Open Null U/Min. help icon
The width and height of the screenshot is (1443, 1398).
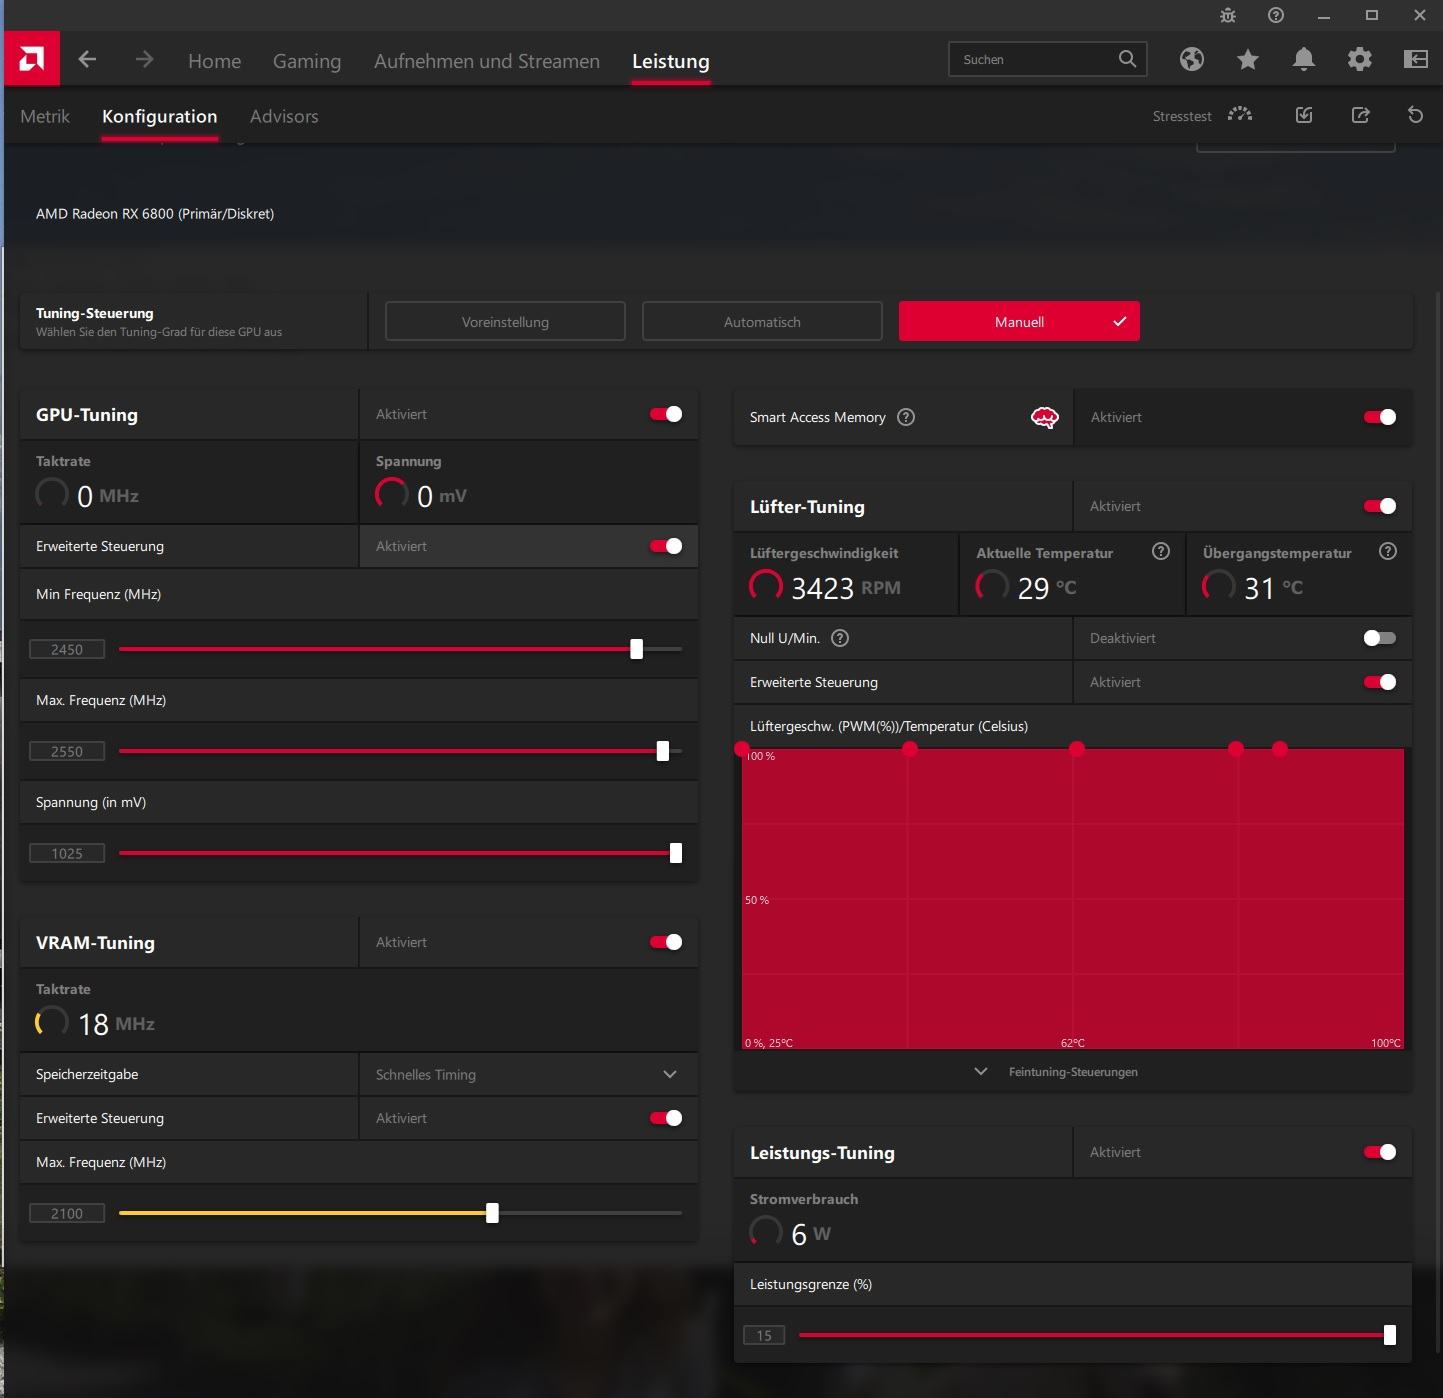[840, 638]
